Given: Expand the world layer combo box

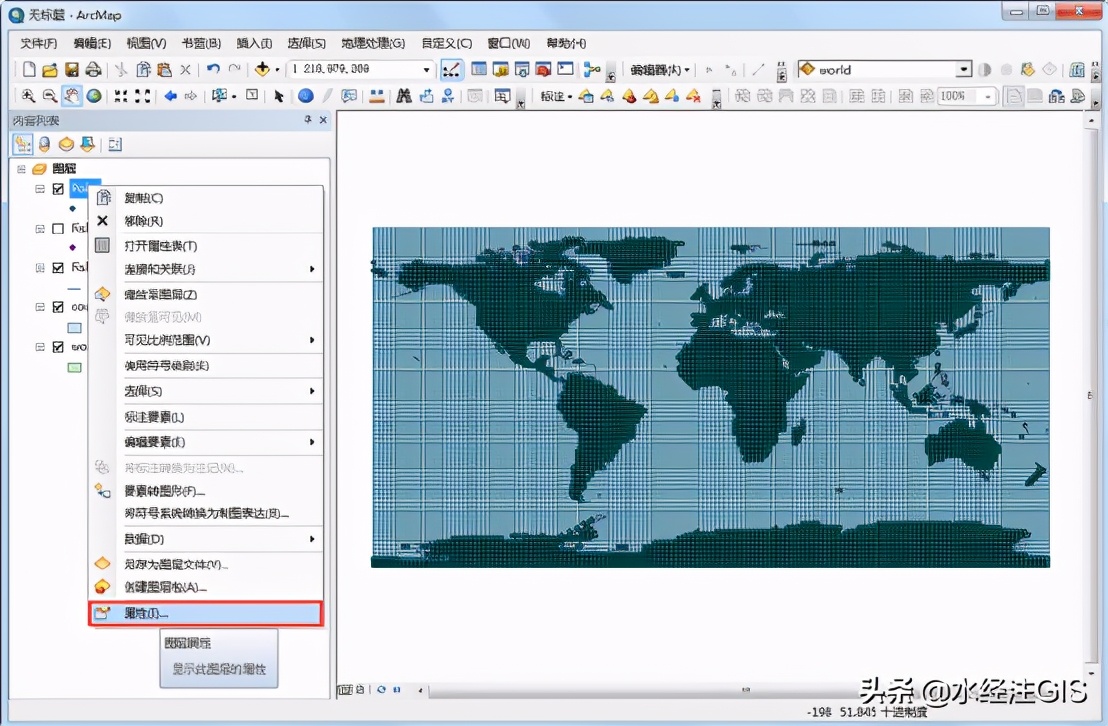Looking at the screenshot, I should pos(963,70).
